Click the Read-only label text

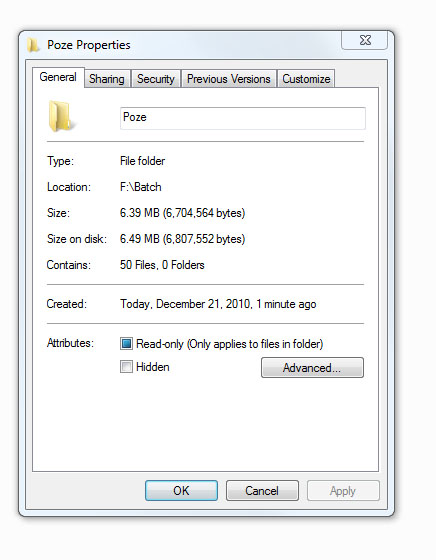pos(230,344)
